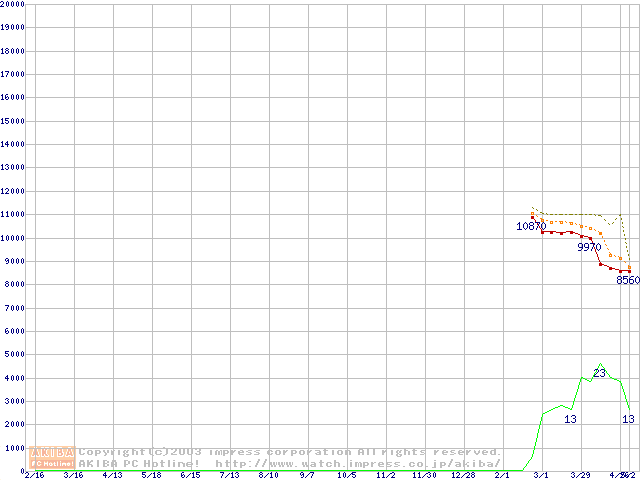The image size is (640, 480).
Task: Select the 10870 price data label
Action: coord(530,227)
